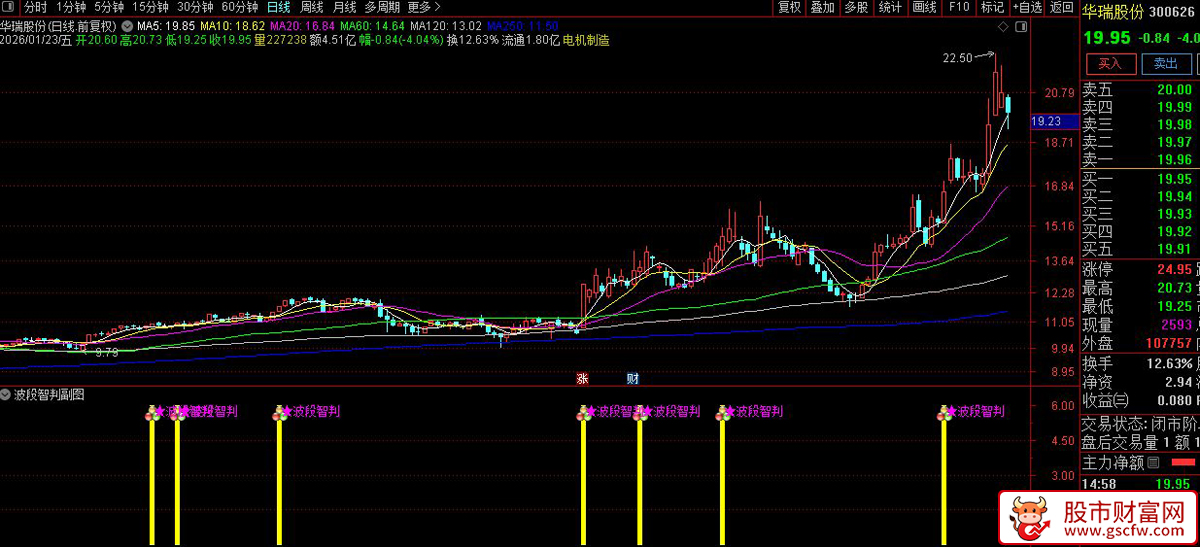
Task: Select the 60分钟 period
Action: (x=239, y=7)
